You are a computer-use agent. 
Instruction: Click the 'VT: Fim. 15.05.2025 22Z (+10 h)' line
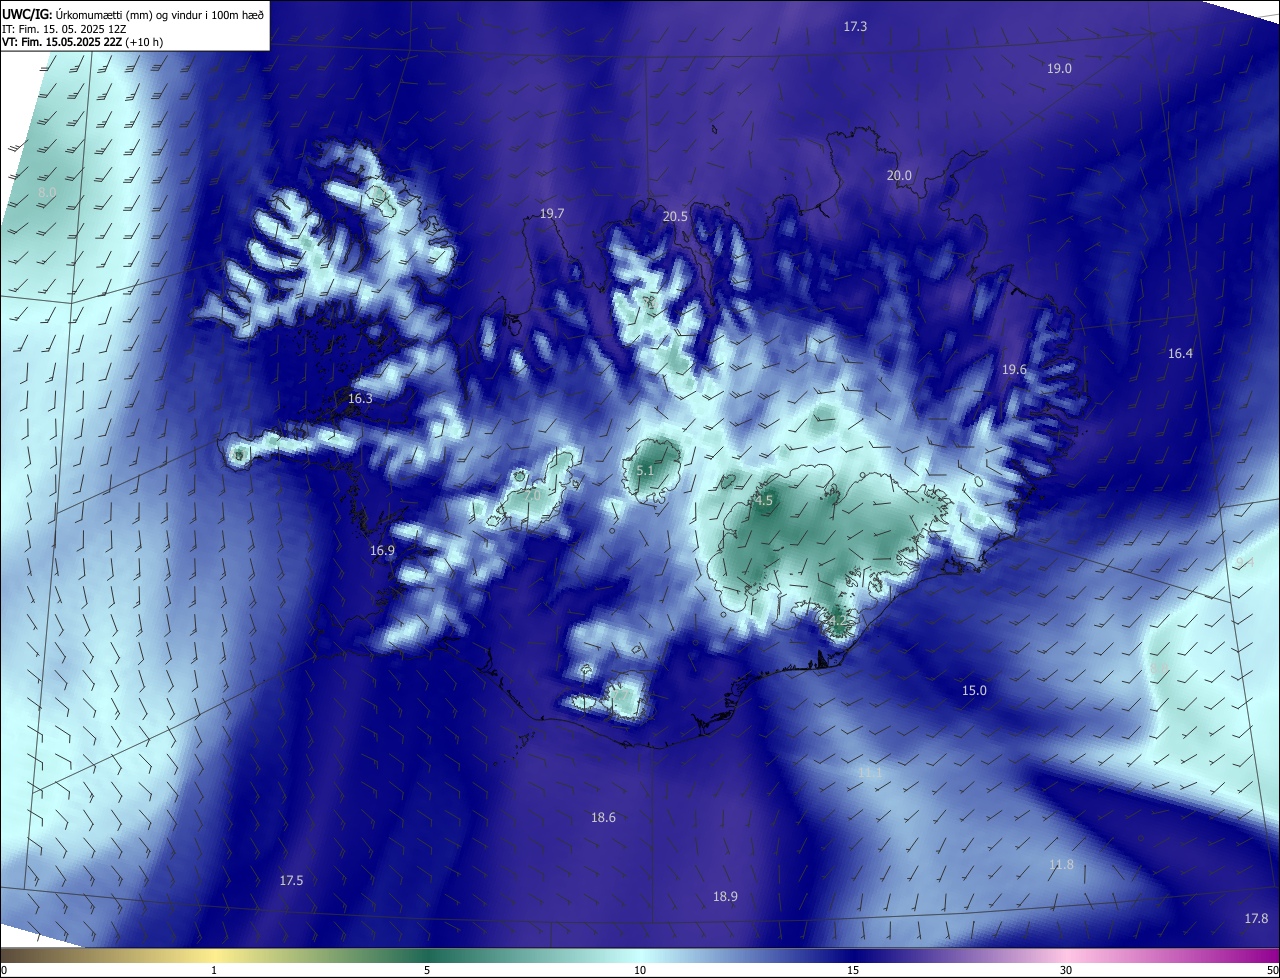tap(83, 42)
